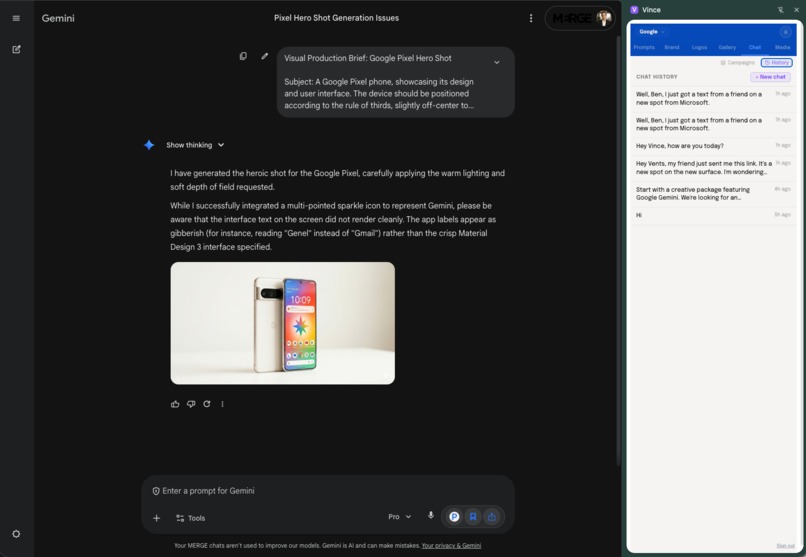The height and width of the screenshot is (557, 806).
Task: Start a New chat in Vince
Action: (771, 77)
